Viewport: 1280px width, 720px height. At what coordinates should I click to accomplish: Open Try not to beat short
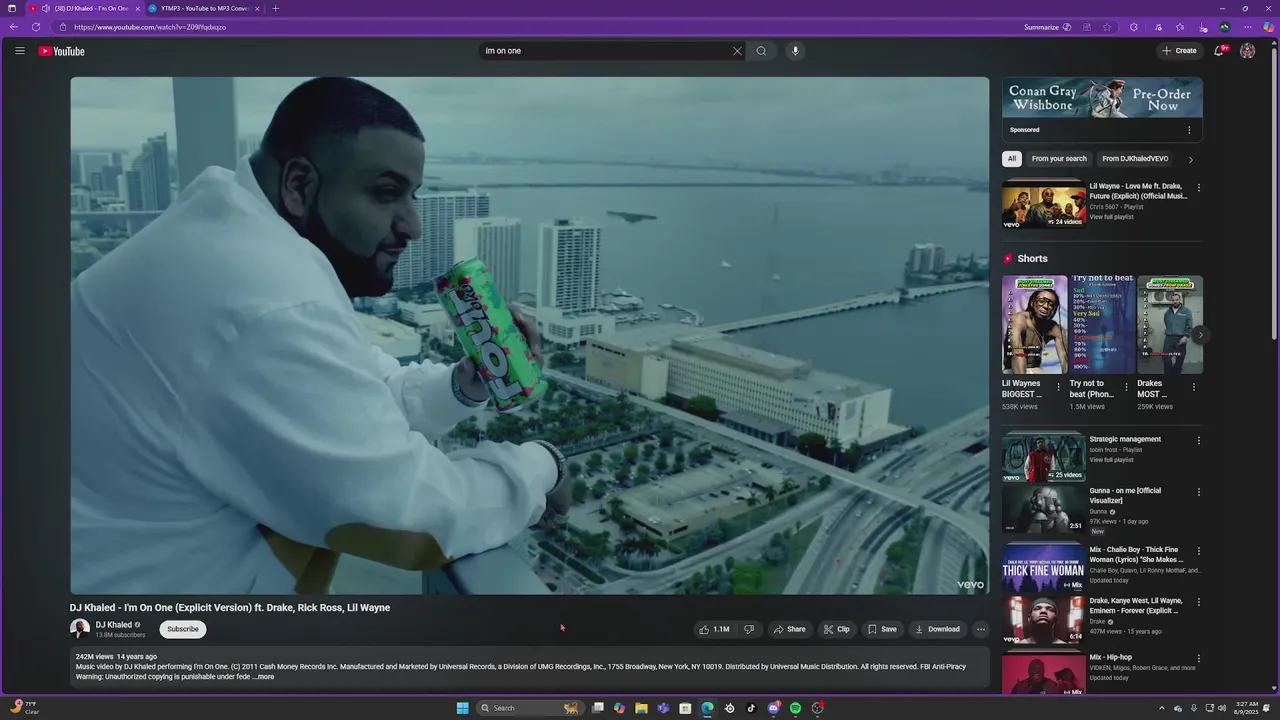tap(1102, 325)
